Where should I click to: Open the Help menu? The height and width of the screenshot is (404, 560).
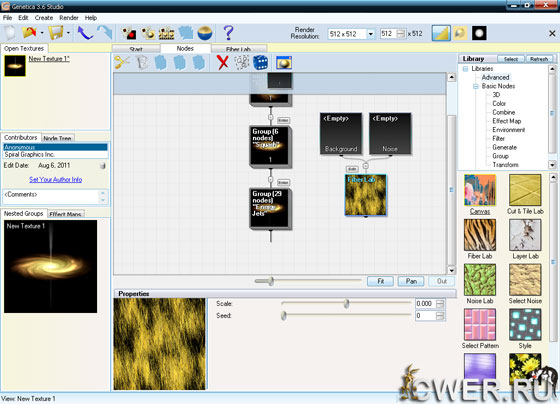pyautogui.click(x=91, y=18)
